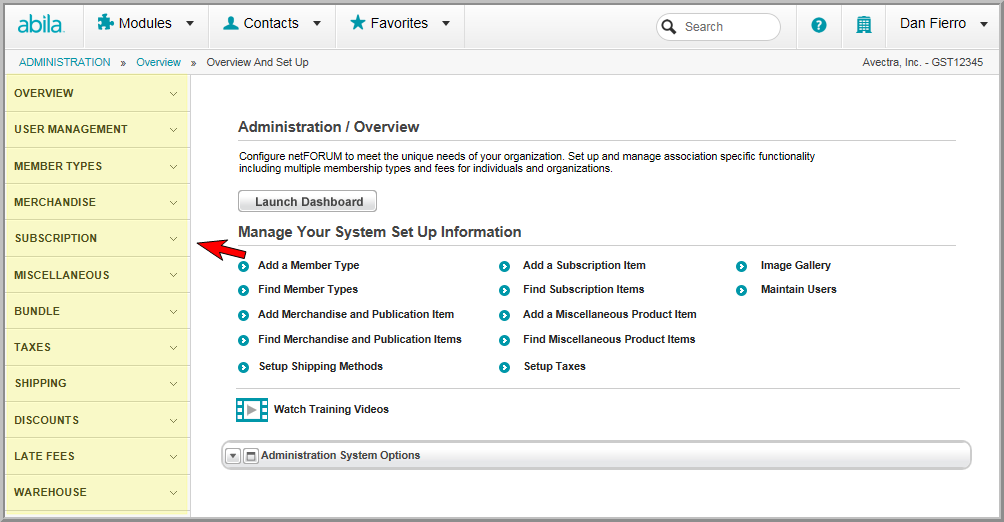Click arrow icon beside Add a Member Type

[x=243, y=266]
